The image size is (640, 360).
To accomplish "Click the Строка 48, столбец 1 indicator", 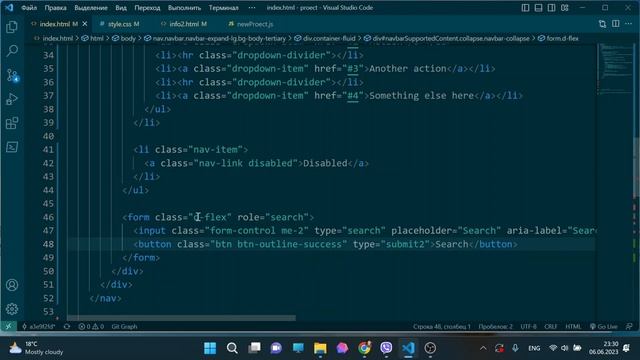I will tap(442, 327).
